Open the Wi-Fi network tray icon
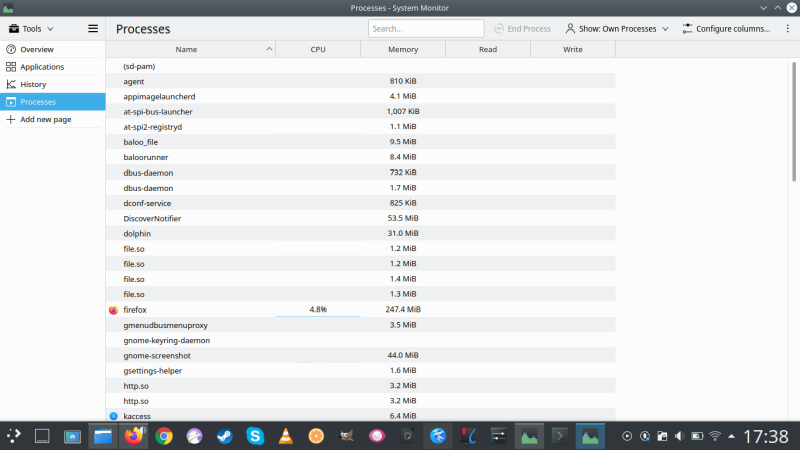The width and height of the screenshot is (800, 450). [715, 436]
